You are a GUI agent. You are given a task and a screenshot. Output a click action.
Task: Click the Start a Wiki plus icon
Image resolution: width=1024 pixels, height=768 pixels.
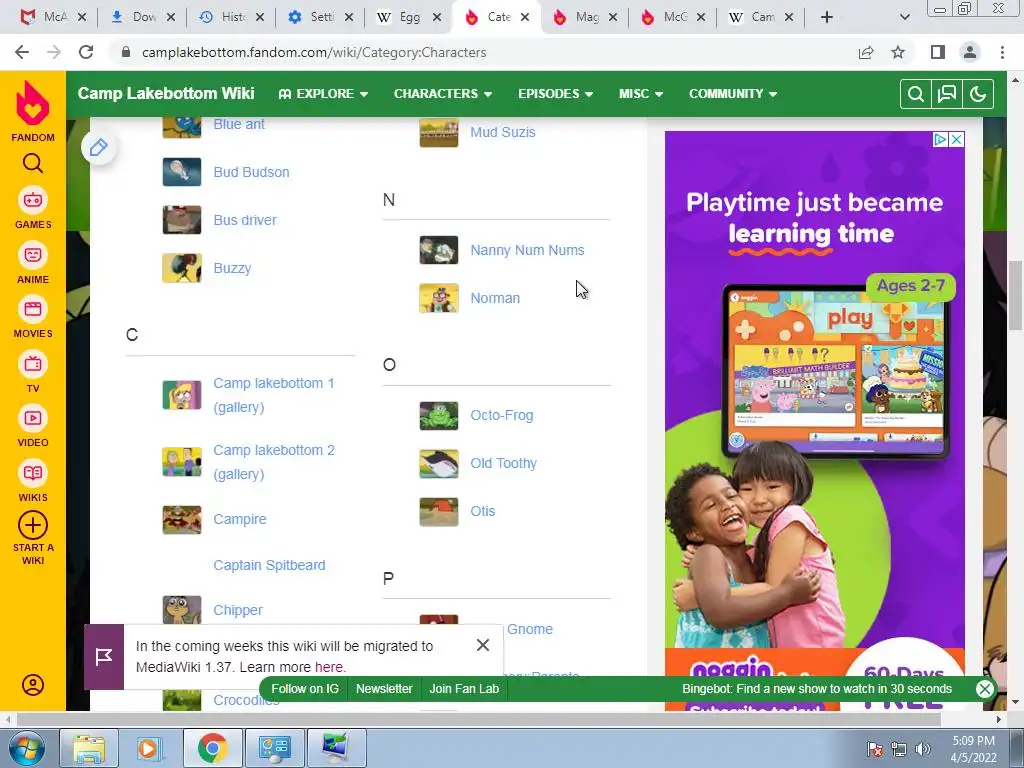click(33, 525)
